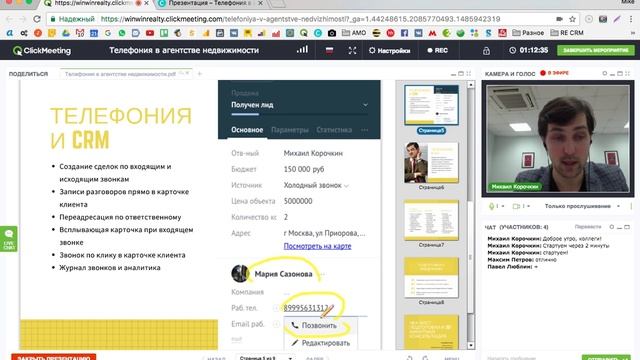Toggle fullscreen mode icon in header
This screenshot has width=640, height=360.
point(352,51)
